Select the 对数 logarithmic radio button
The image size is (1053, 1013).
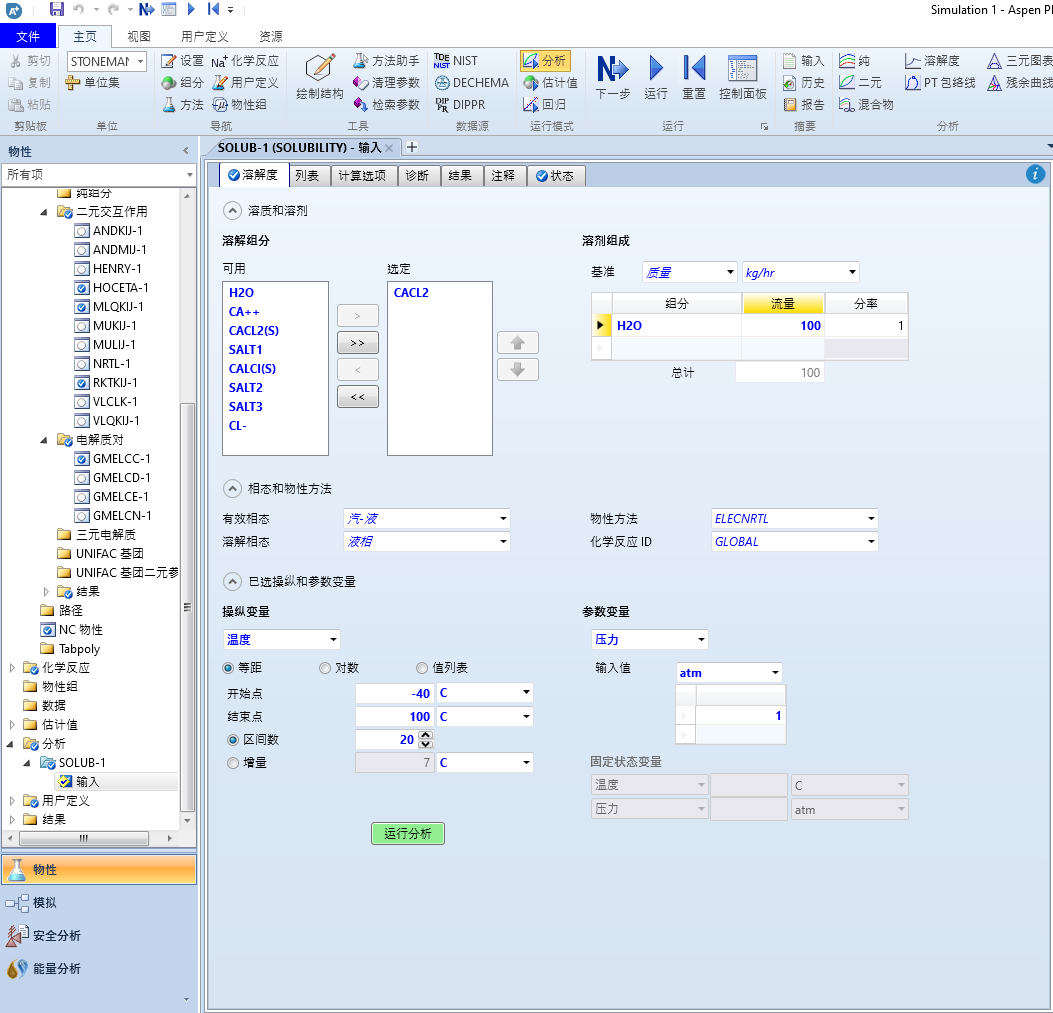coord(325,668)
